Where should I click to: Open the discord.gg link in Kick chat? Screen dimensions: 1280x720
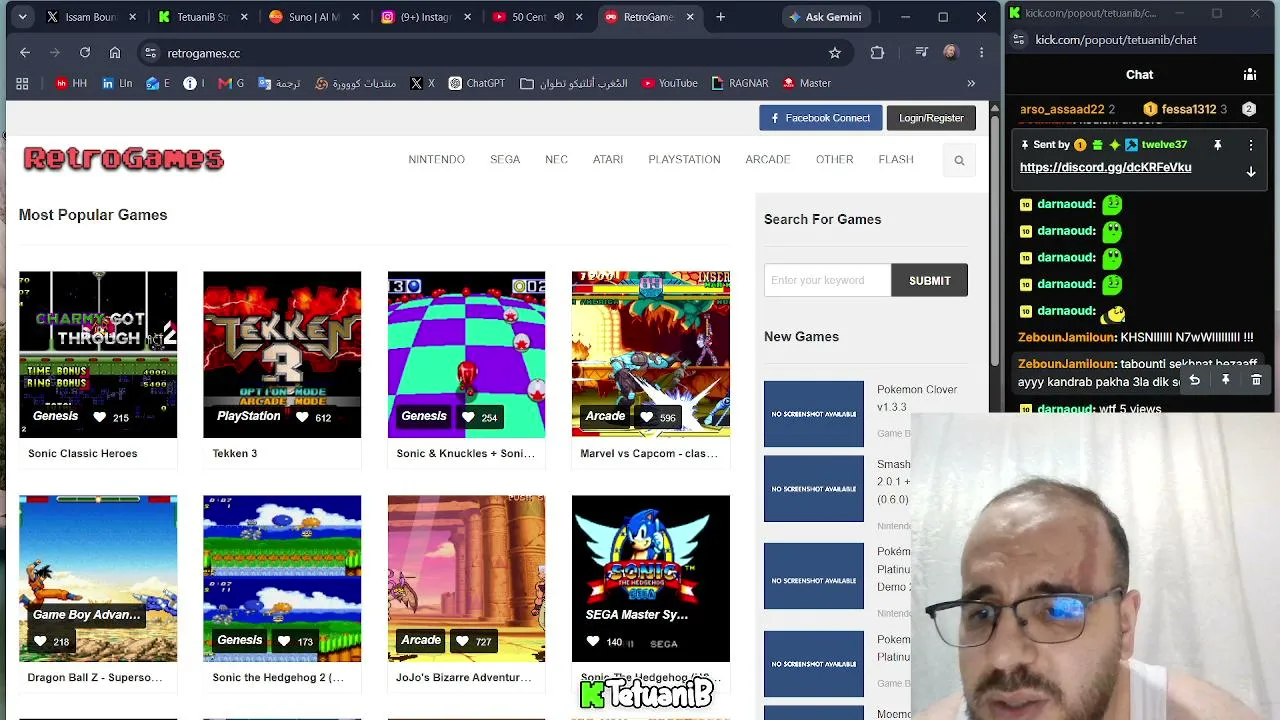click(1105, 167)
